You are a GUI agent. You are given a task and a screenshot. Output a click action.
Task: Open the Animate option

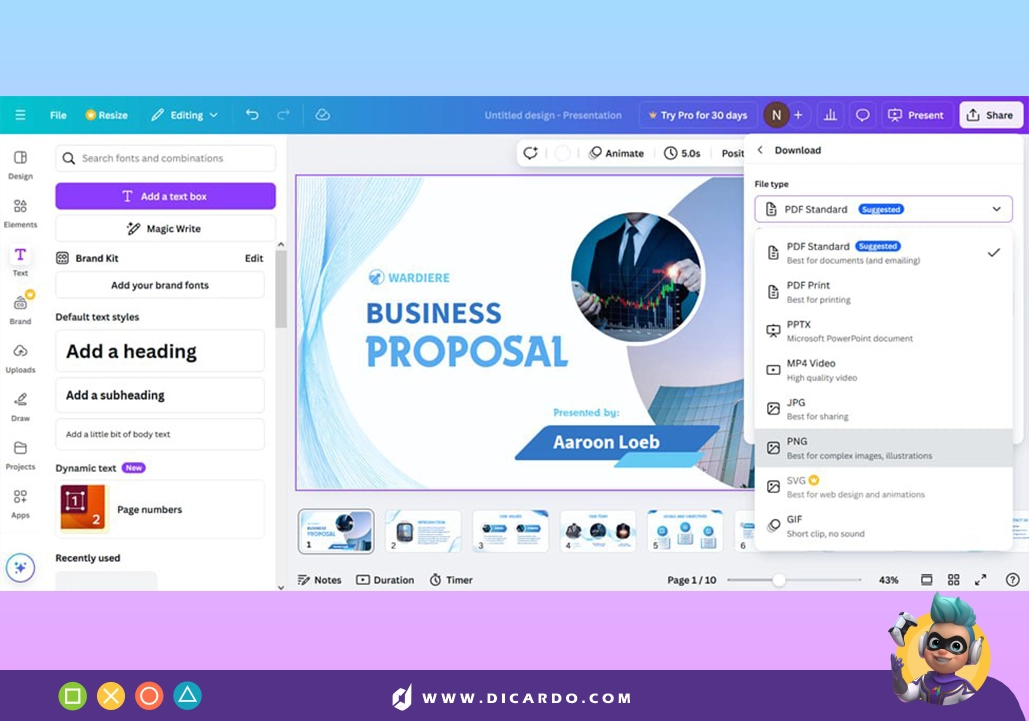tap(616, 153)
